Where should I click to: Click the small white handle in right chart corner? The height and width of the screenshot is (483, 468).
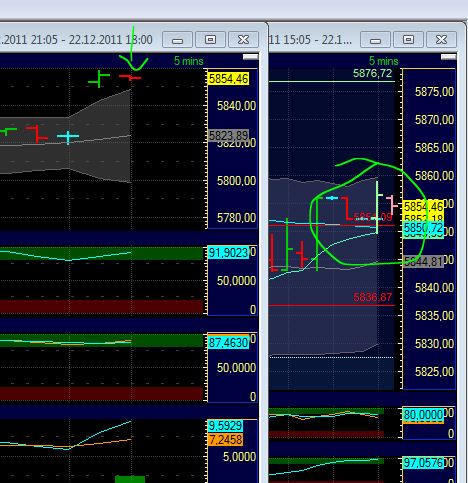pyautogui.click(x=448, y=57)
